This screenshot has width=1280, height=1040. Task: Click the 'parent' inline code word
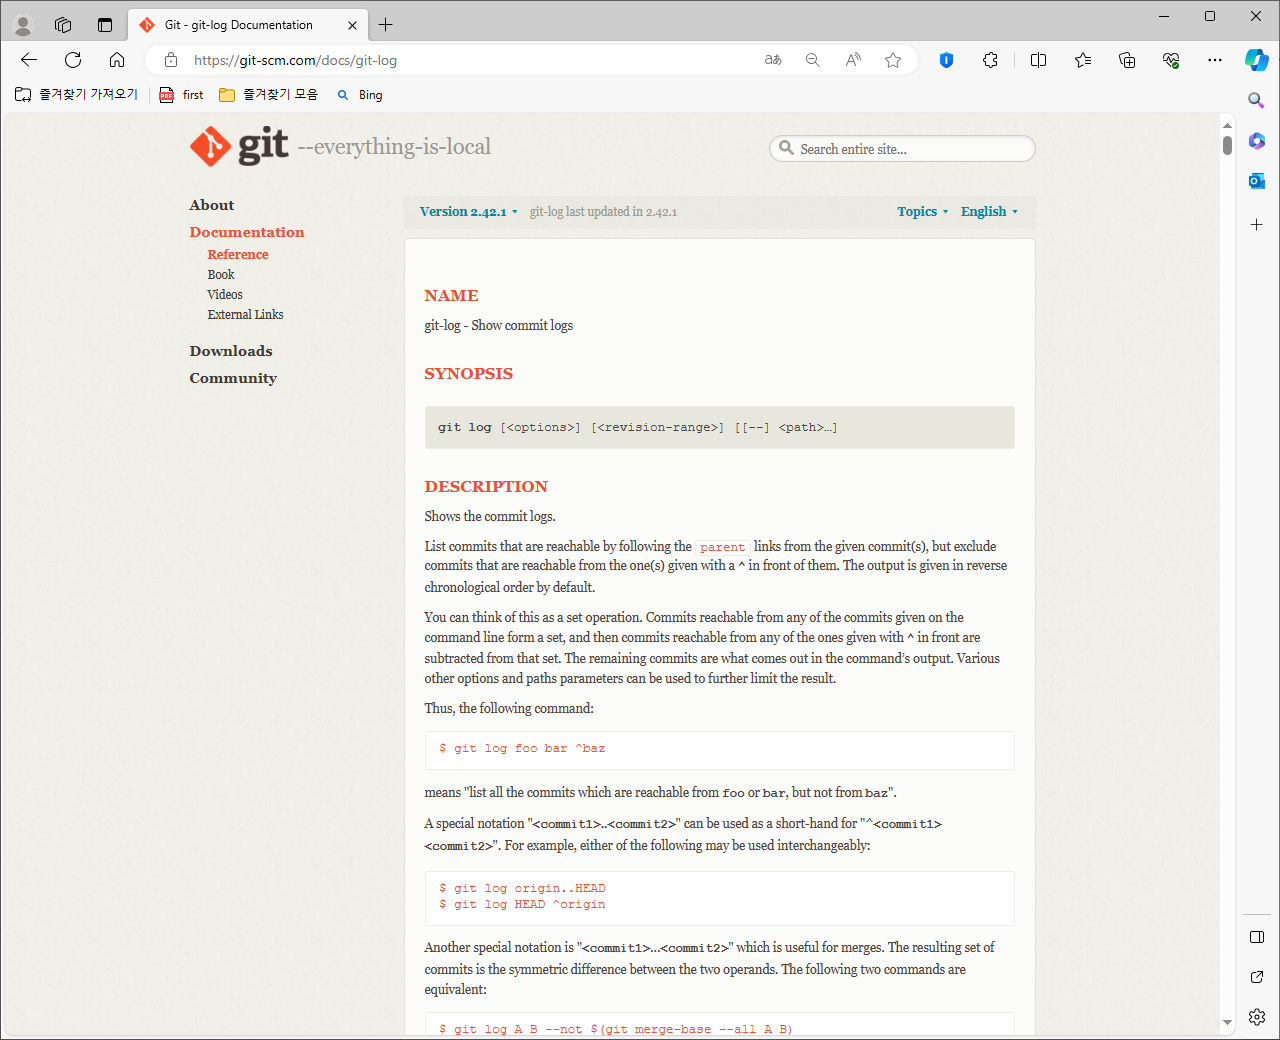pyautogui.click(x=722, y=547)
